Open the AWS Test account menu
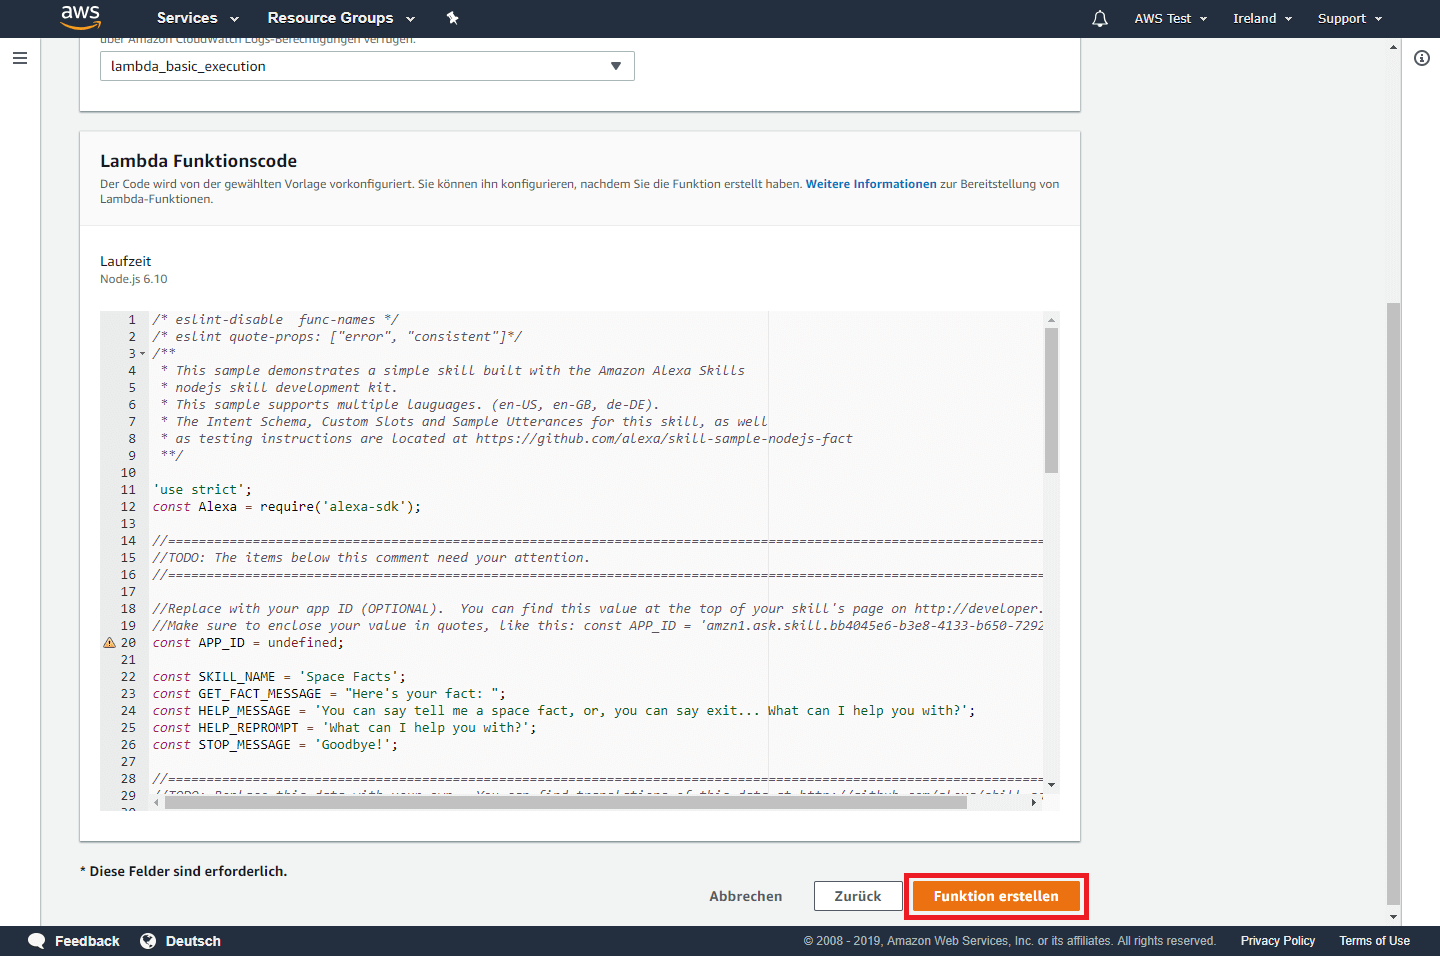 pos(1171,18)
